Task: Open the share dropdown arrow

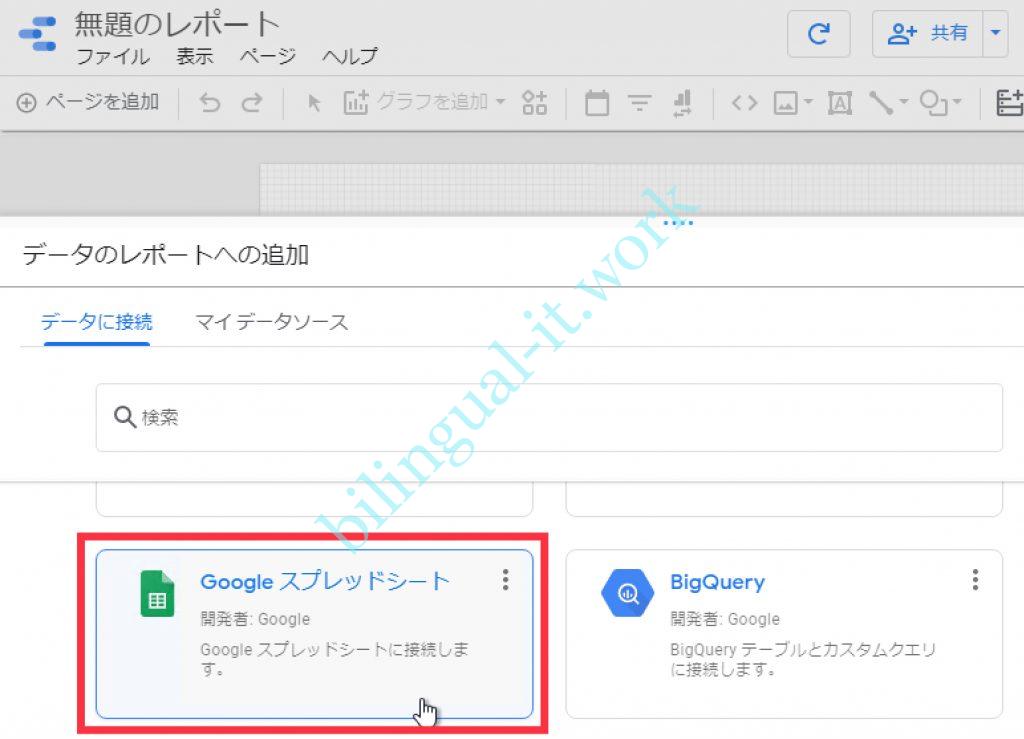Action: point(994,34)
